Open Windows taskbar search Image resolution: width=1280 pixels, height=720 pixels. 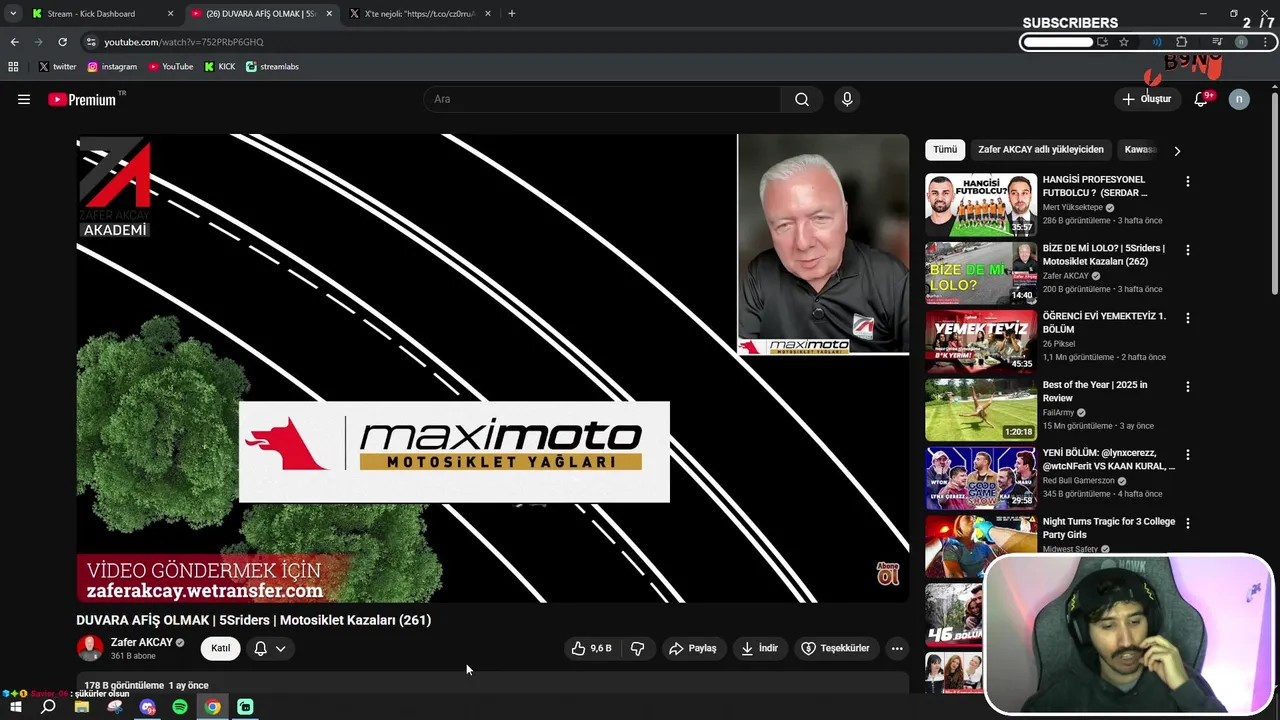[48, 707]
